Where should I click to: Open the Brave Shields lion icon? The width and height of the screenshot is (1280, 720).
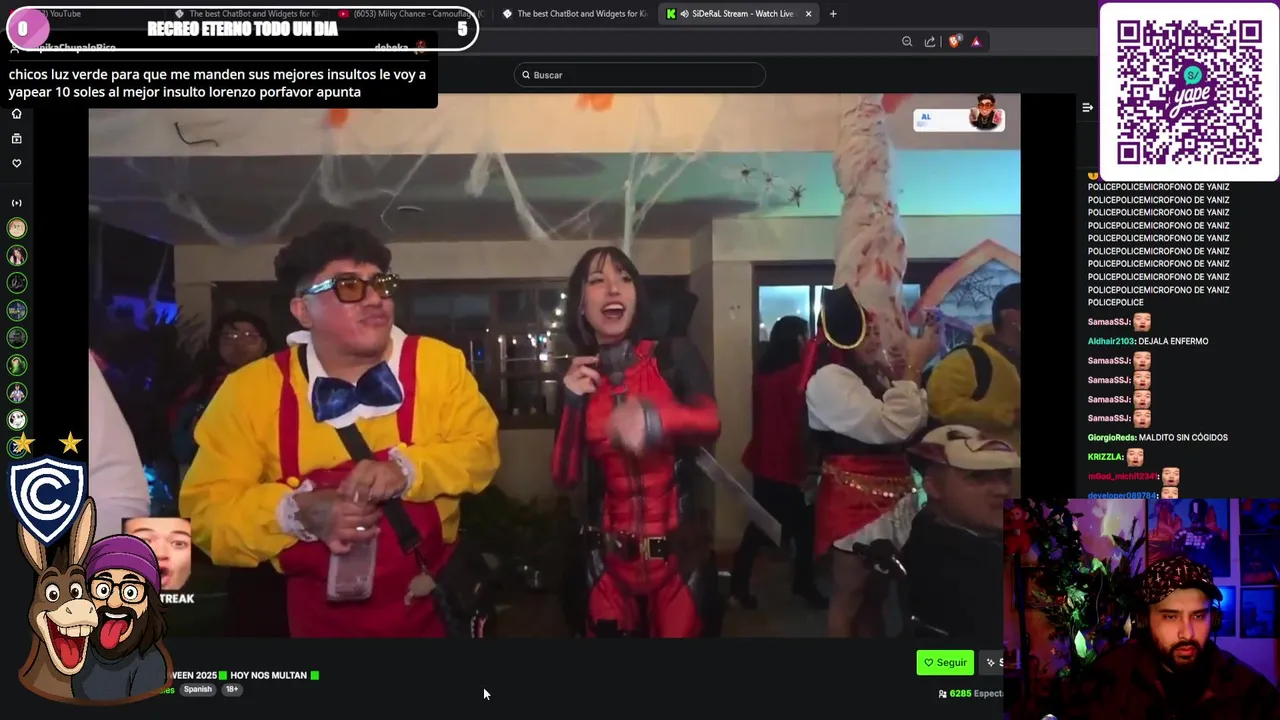954,41
